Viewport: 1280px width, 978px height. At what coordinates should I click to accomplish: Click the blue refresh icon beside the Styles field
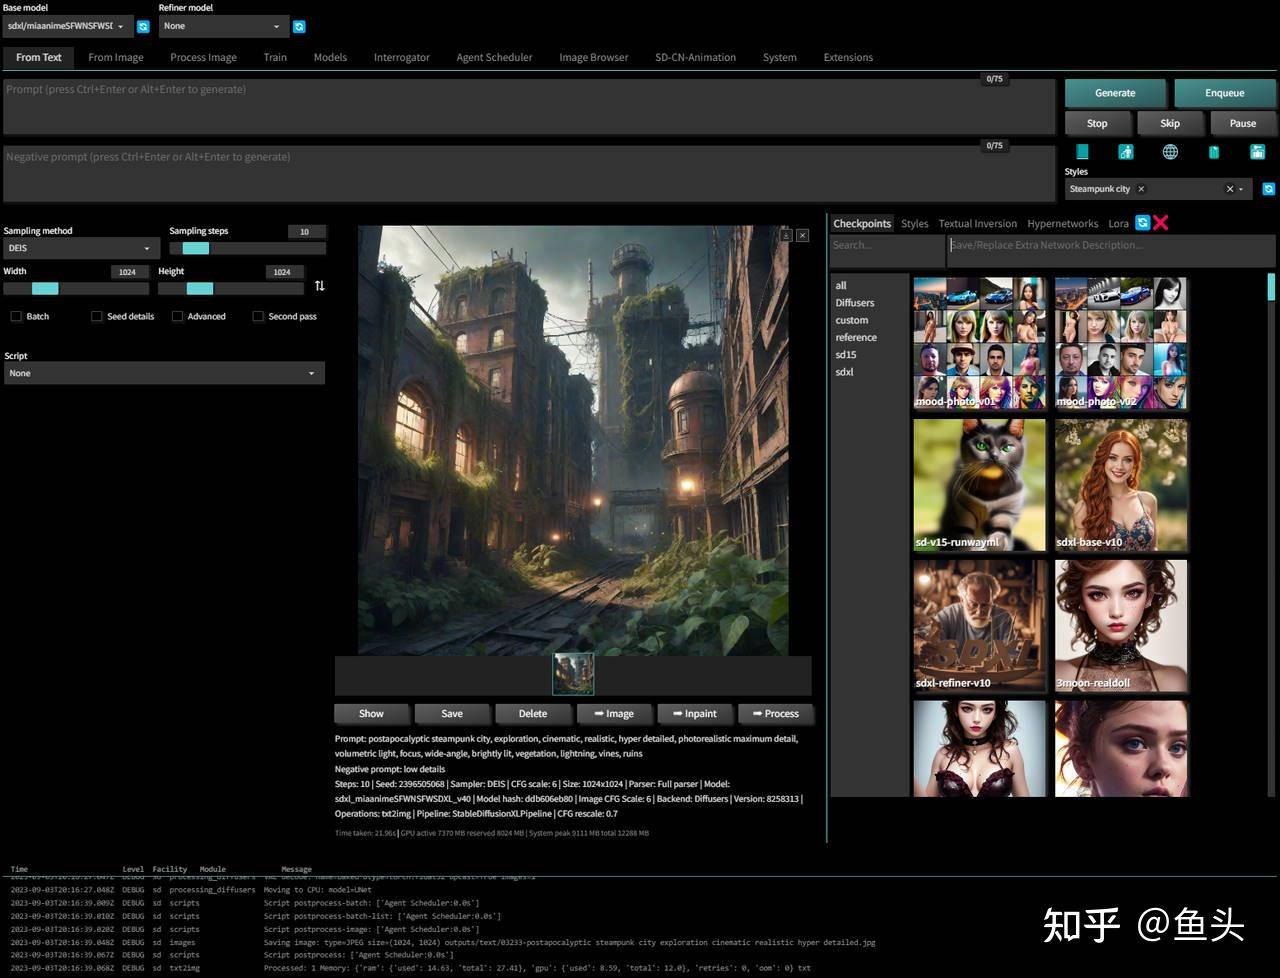[x=1268, y=188]
